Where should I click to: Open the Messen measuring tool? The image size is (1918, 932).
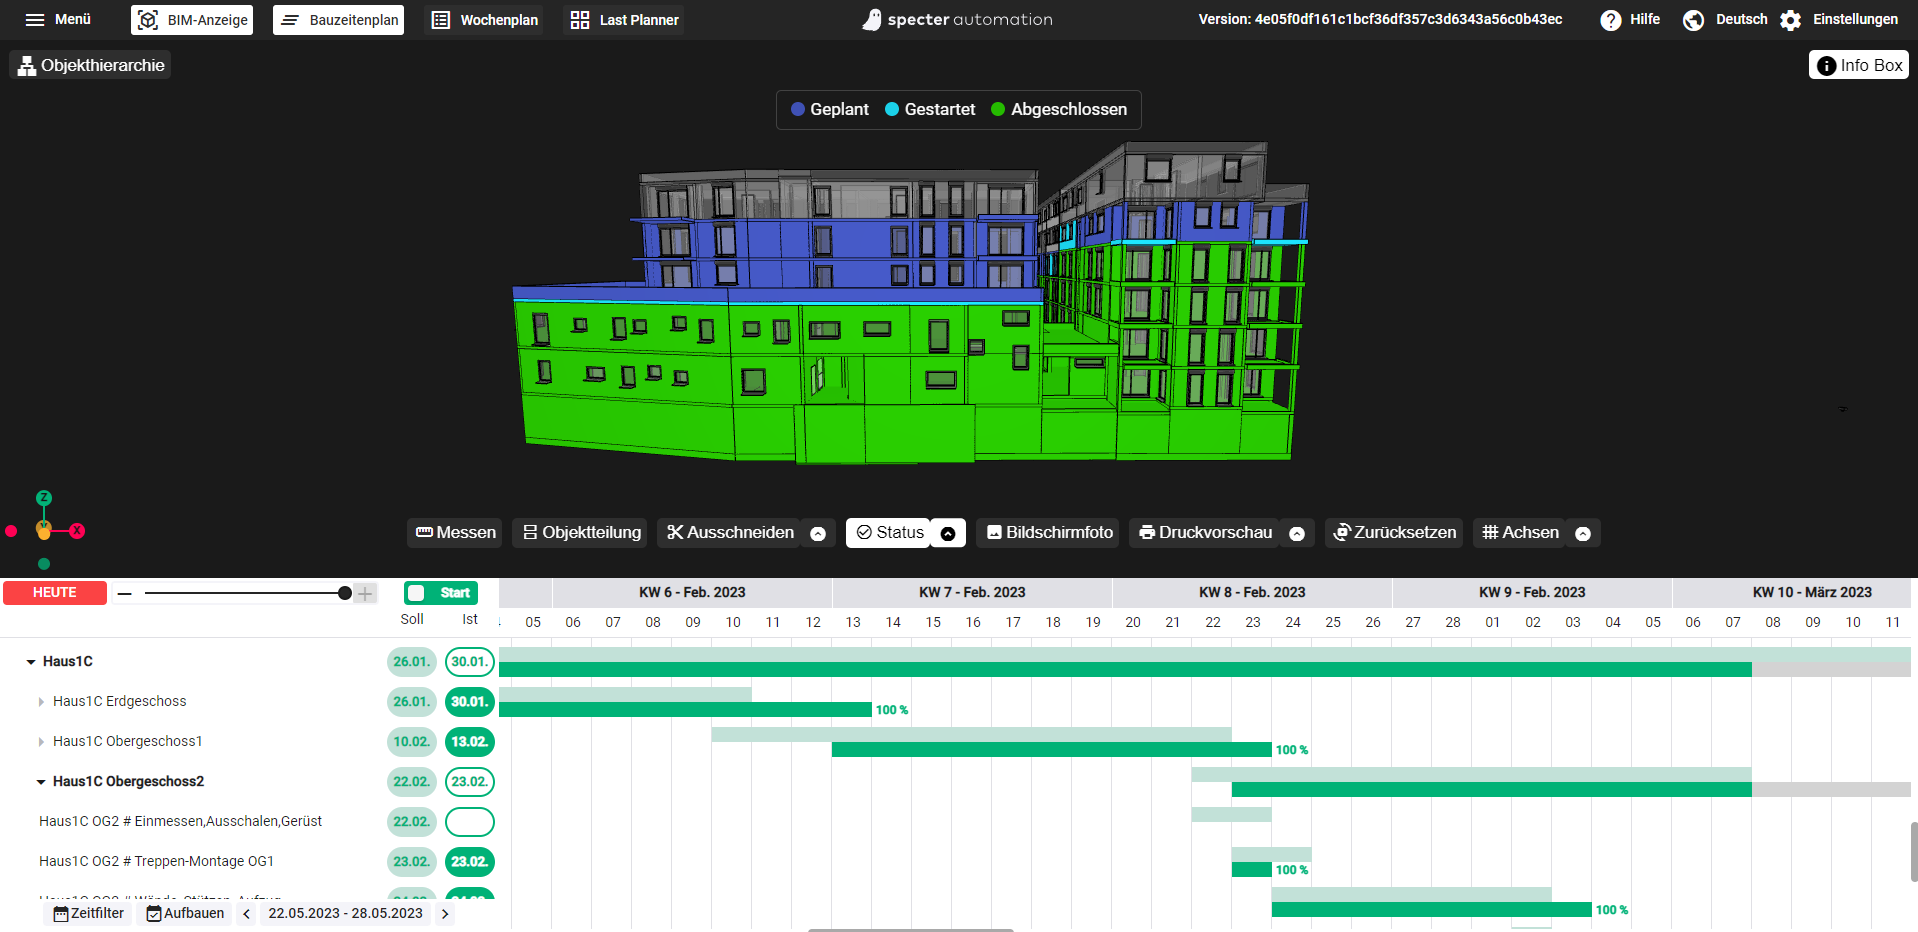455,533
